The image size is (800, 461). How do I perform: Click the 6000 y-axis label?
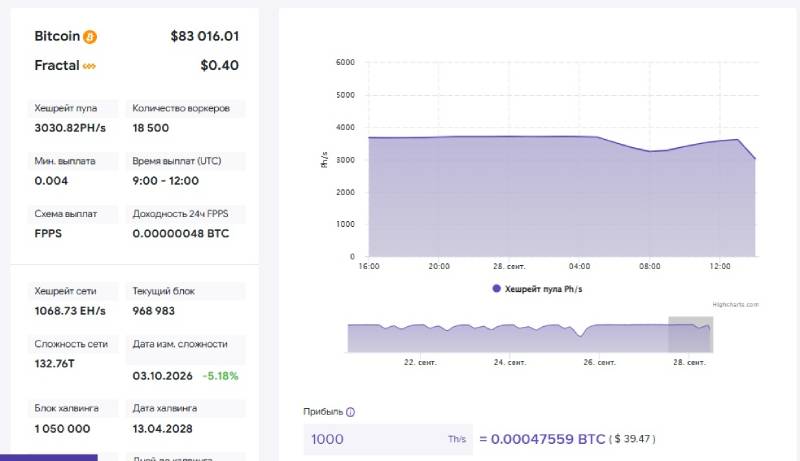pyautogui.click(x=345, y=62)
